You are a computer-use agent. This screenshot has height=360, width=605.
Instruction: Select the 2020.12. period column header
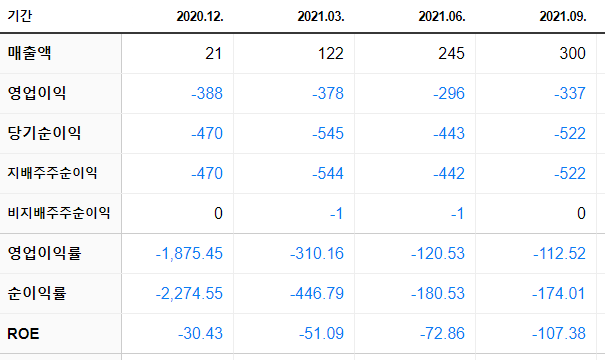click(200, 16)
